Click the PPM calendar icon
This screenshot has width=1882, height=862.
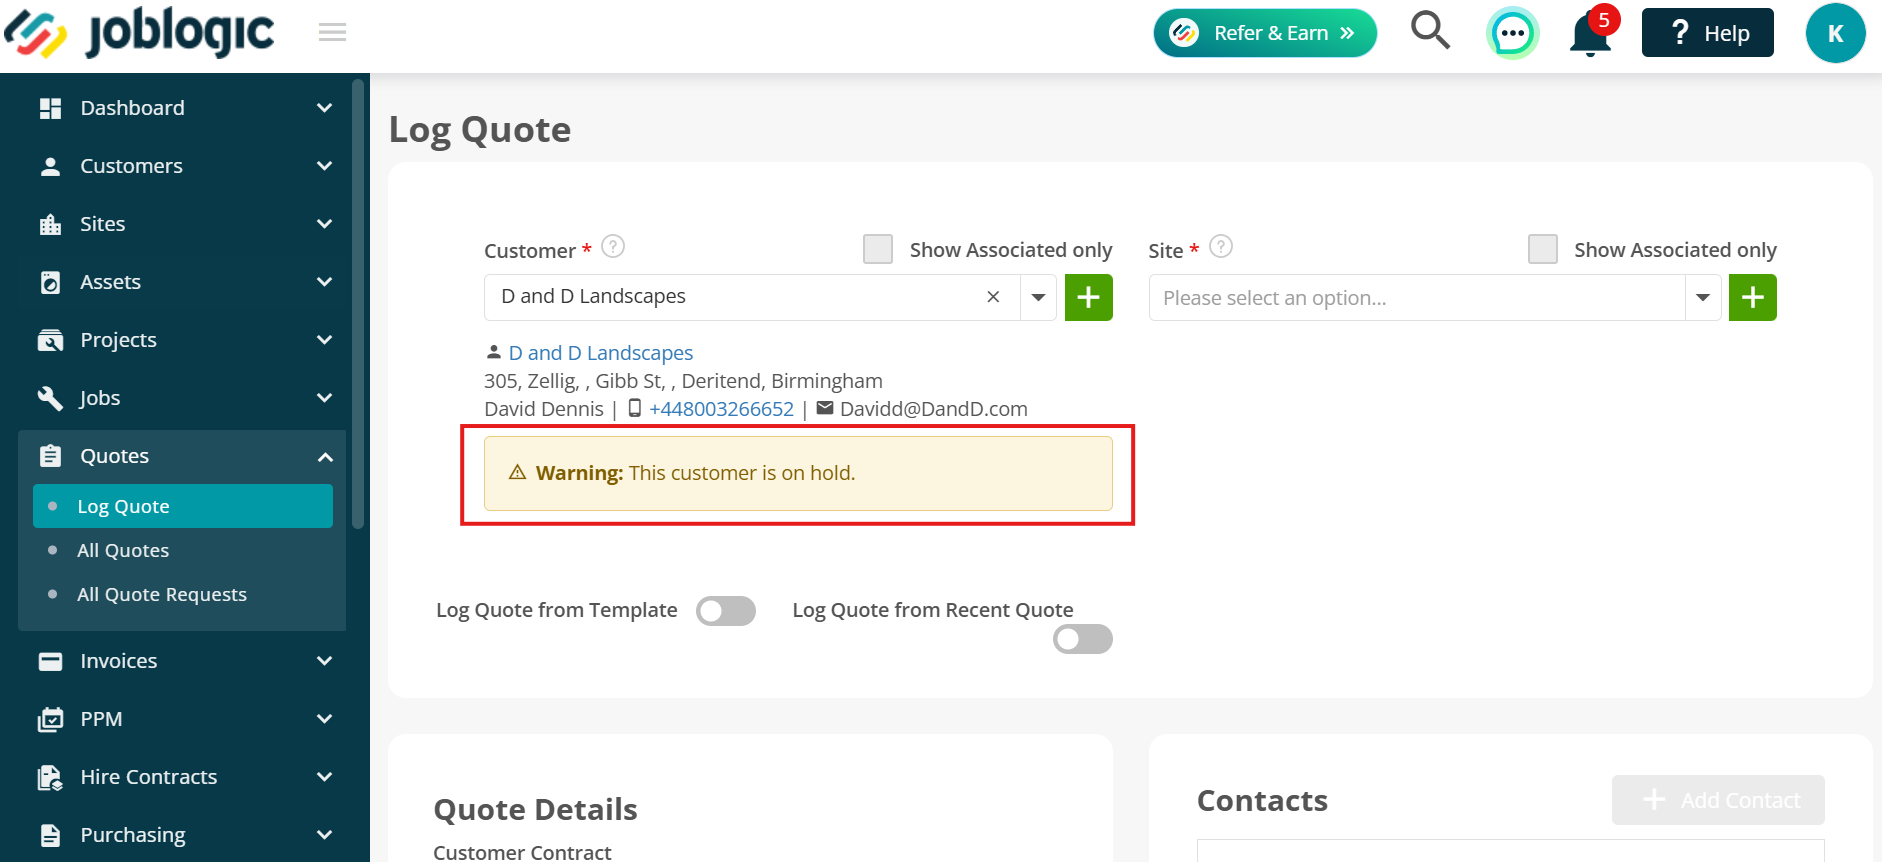pyautogui.click(x=50, y=719)
